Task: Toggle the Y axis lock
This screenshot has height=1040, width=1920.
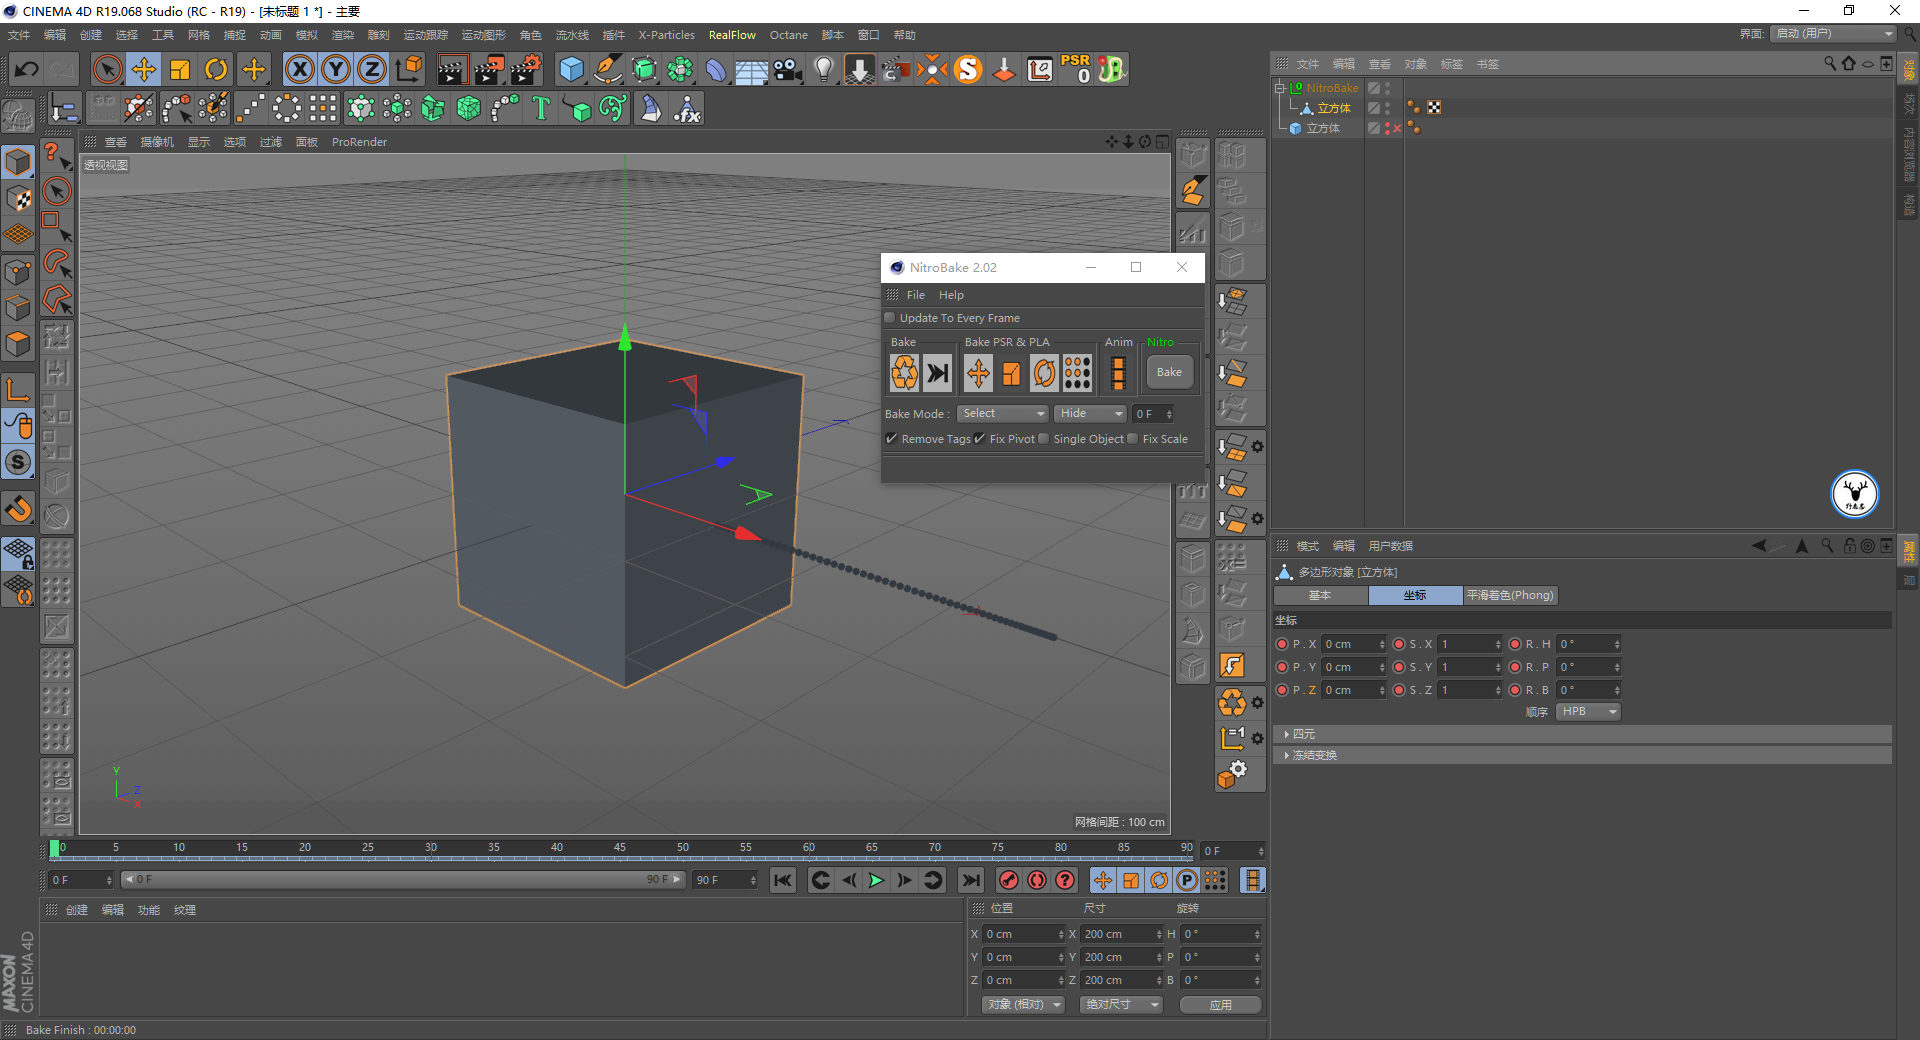Action: pos(336,69)
